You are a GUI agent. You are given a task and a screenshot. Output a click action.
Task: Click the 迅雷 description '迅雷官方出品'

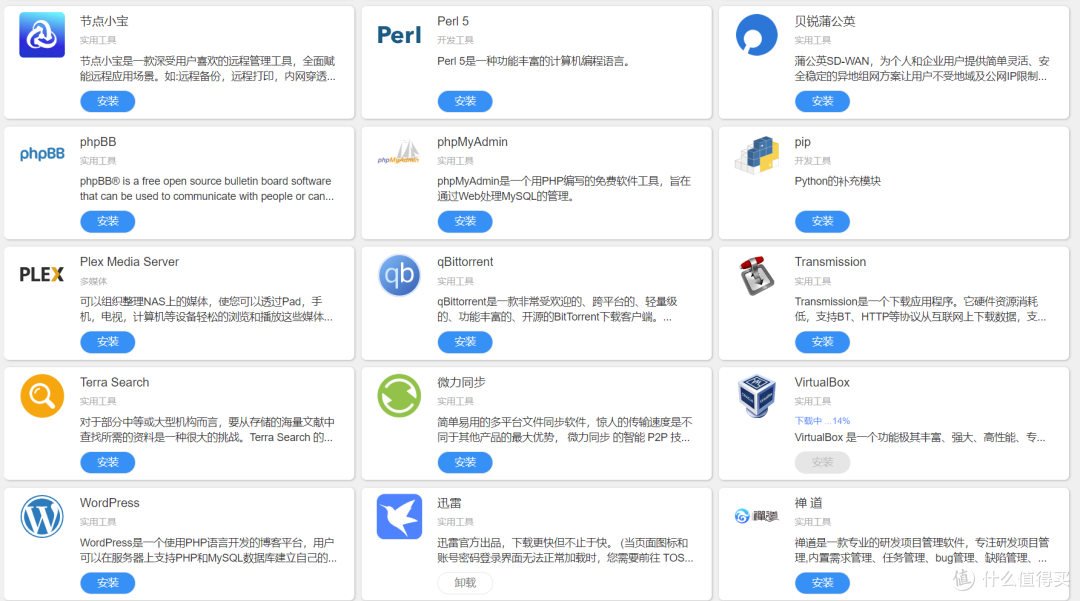pyautogui.click(x=565, y=550)
